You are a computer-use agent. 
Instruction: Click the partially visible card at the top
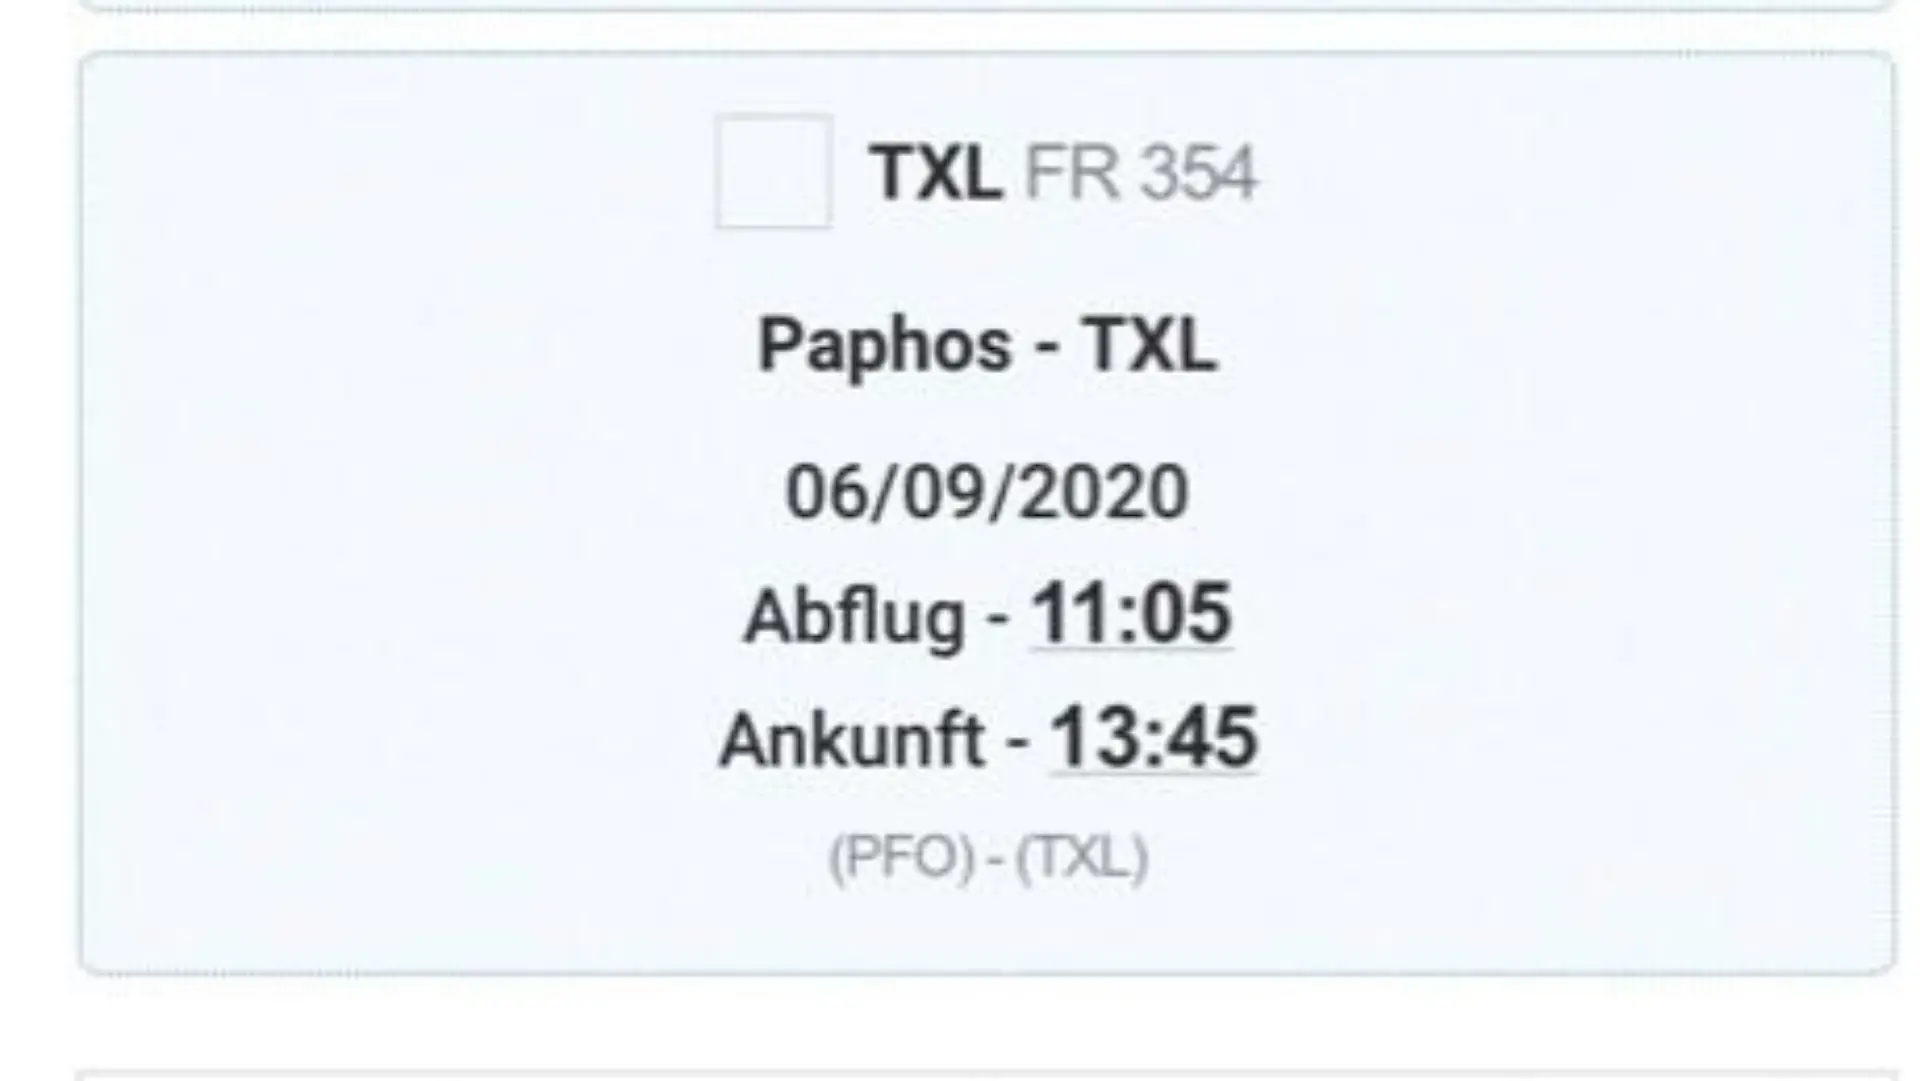(x=987, y=4)
